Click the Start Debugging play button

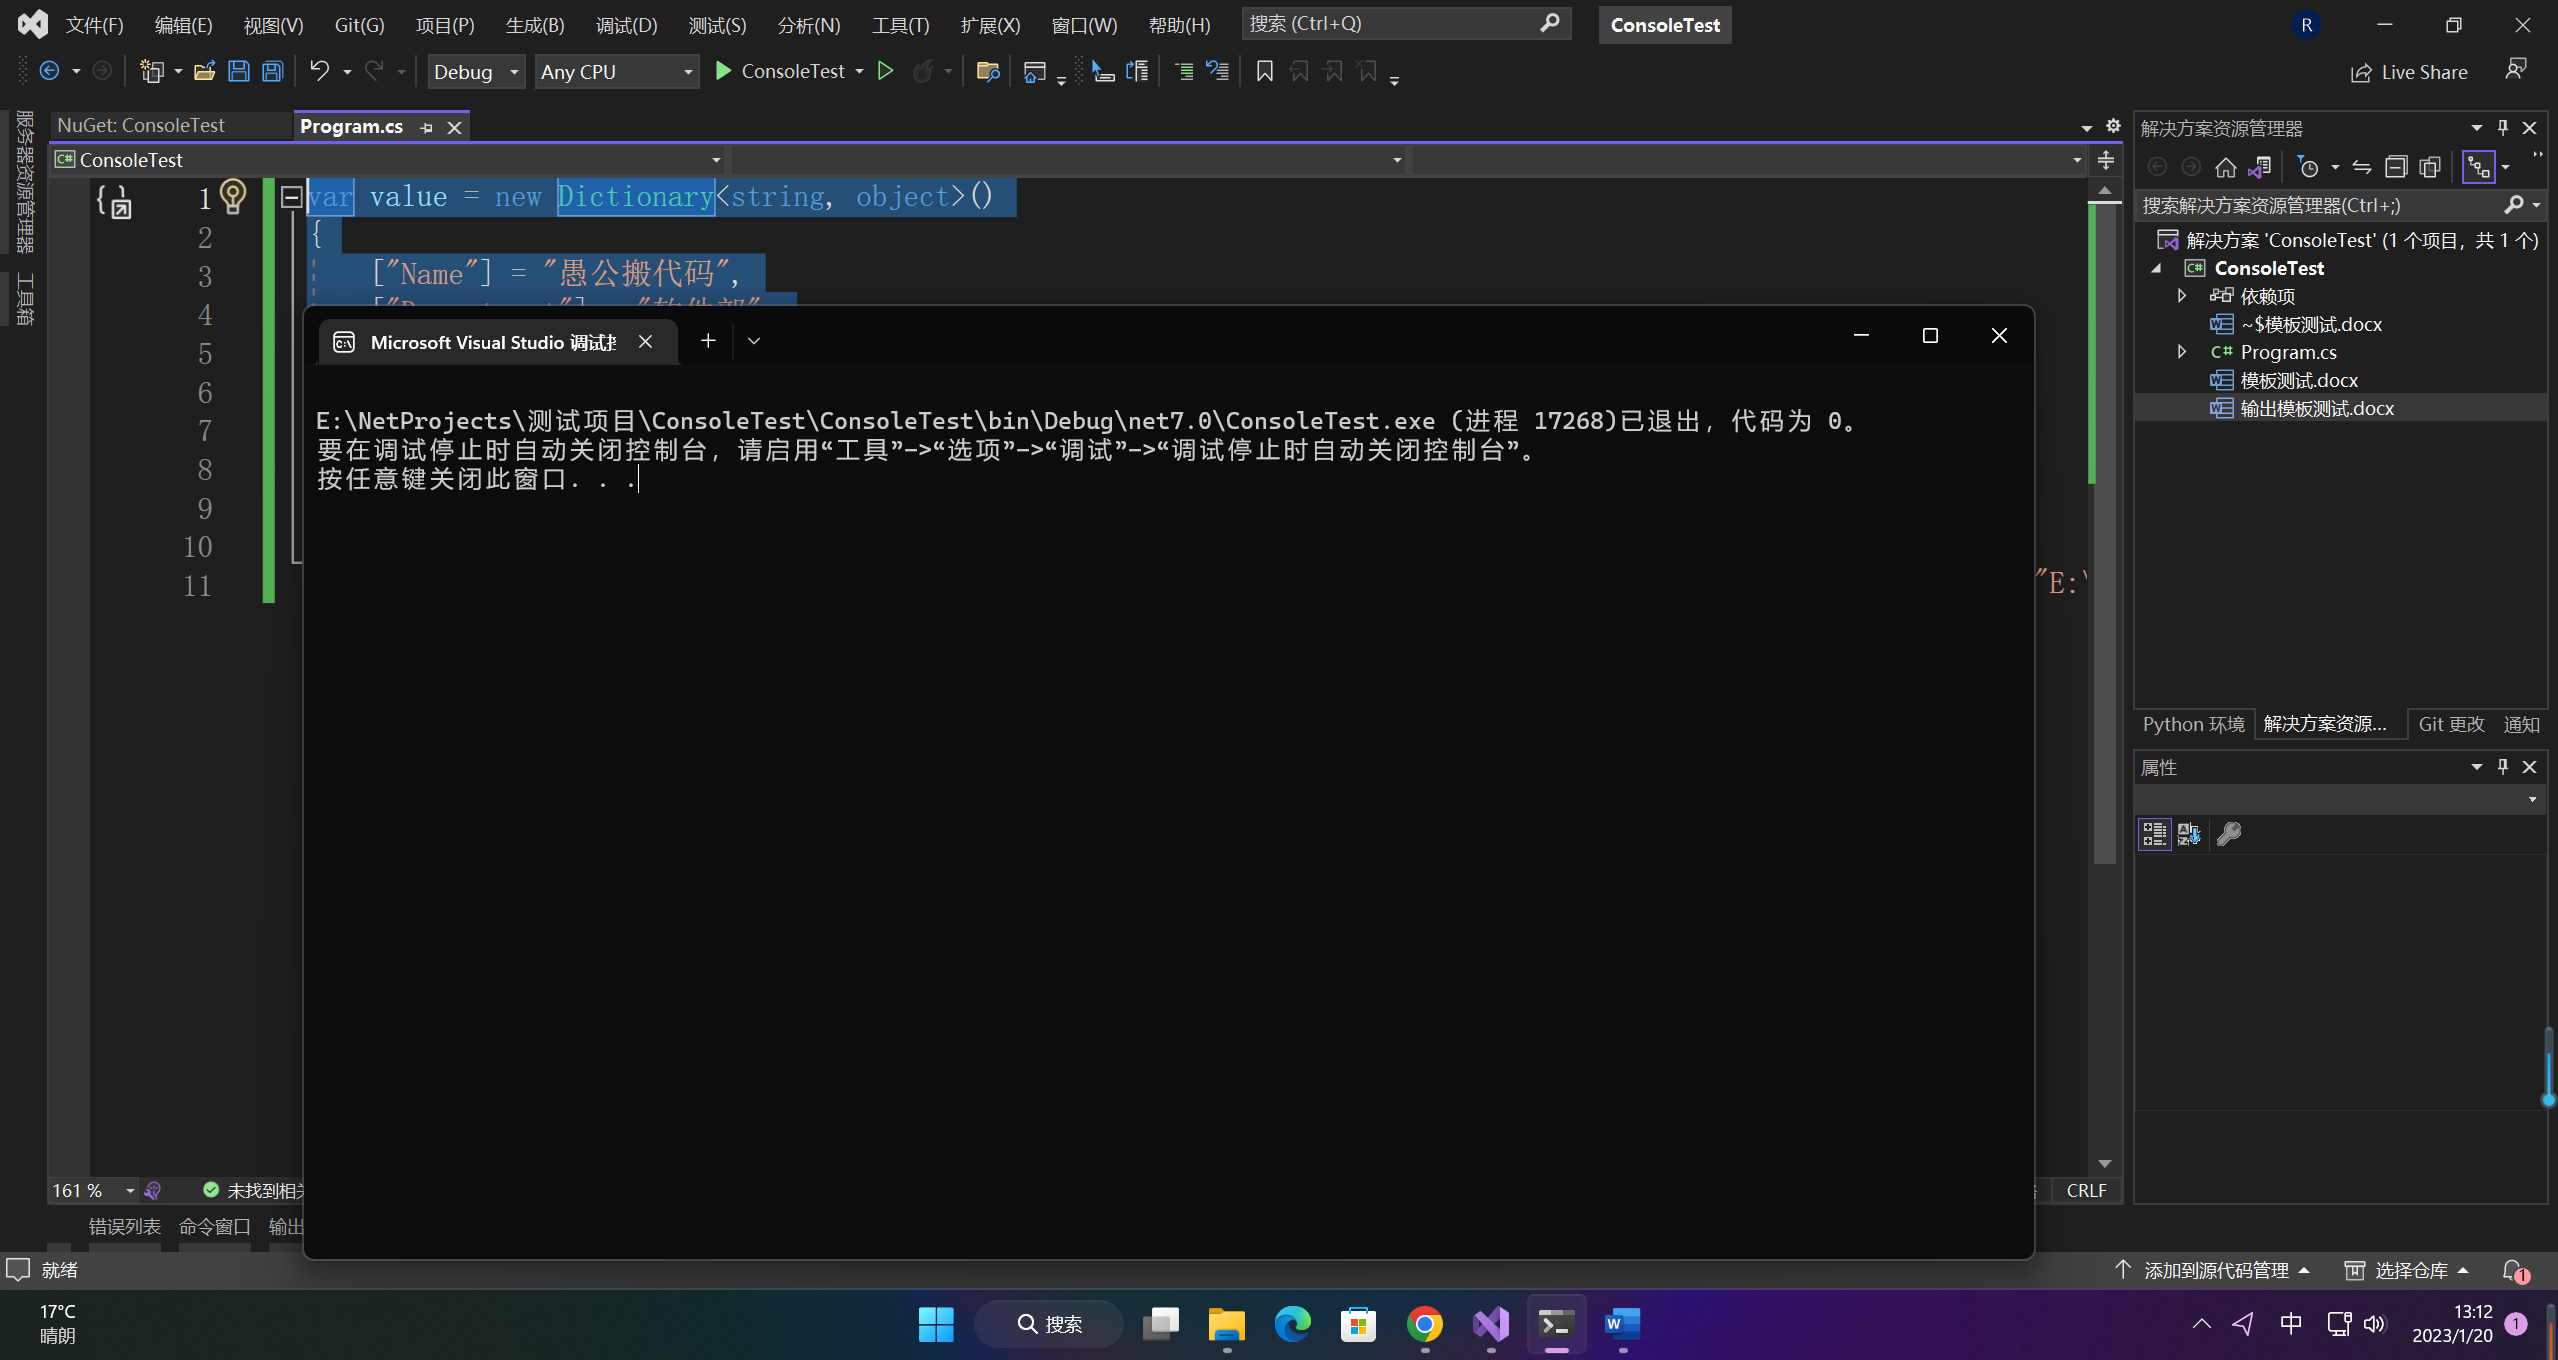pyautogui.click(x=724, y=71)
